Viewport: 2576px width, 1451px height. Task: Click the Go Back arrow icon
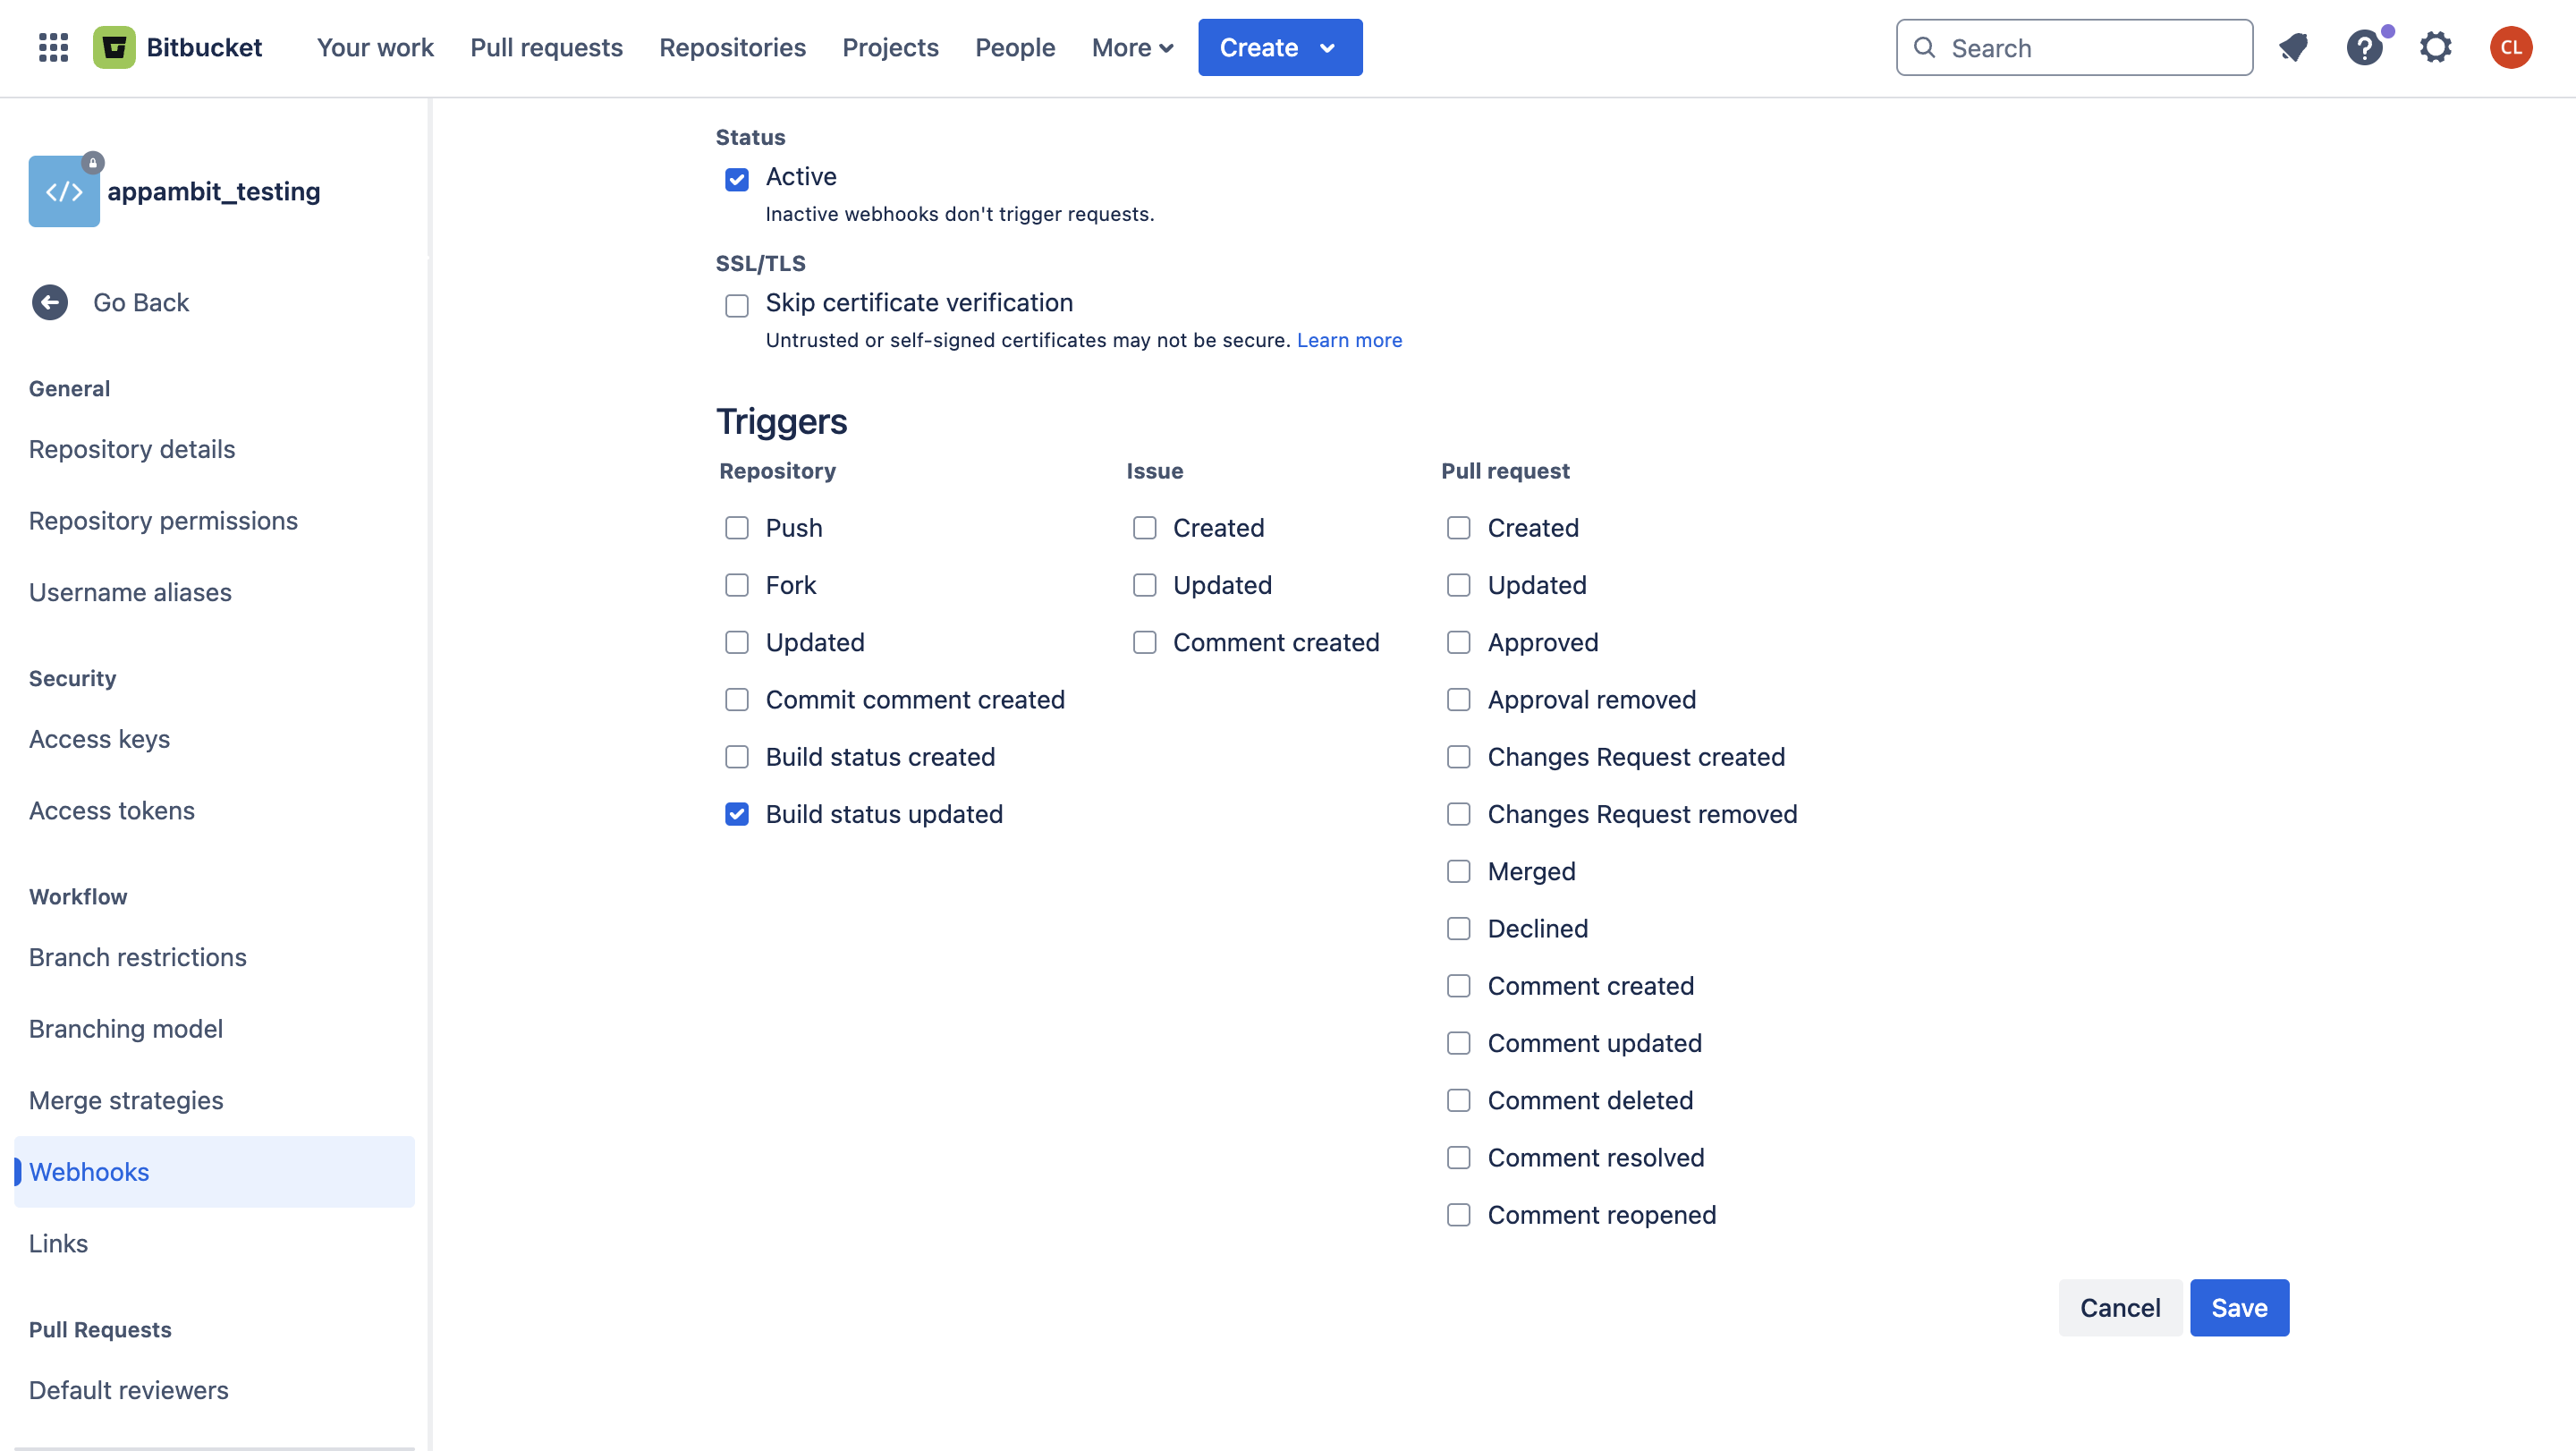pyautogui.click(x=50, y=302)
